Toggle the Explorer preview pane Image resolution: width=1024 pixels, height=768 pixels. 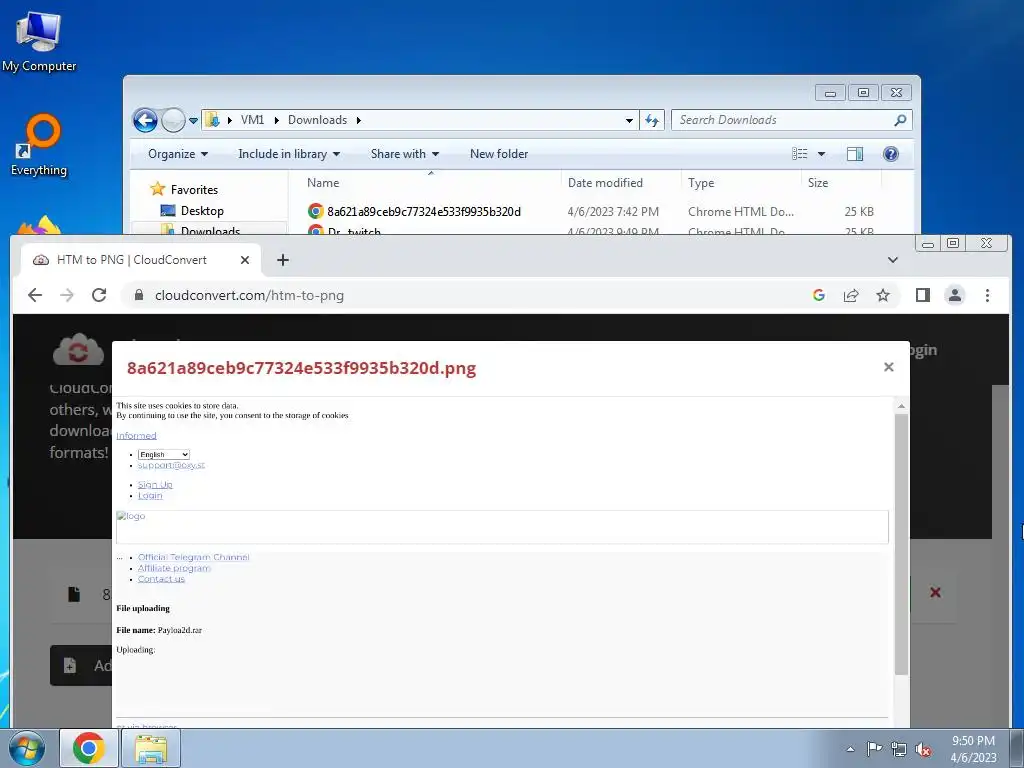point(855,154)
